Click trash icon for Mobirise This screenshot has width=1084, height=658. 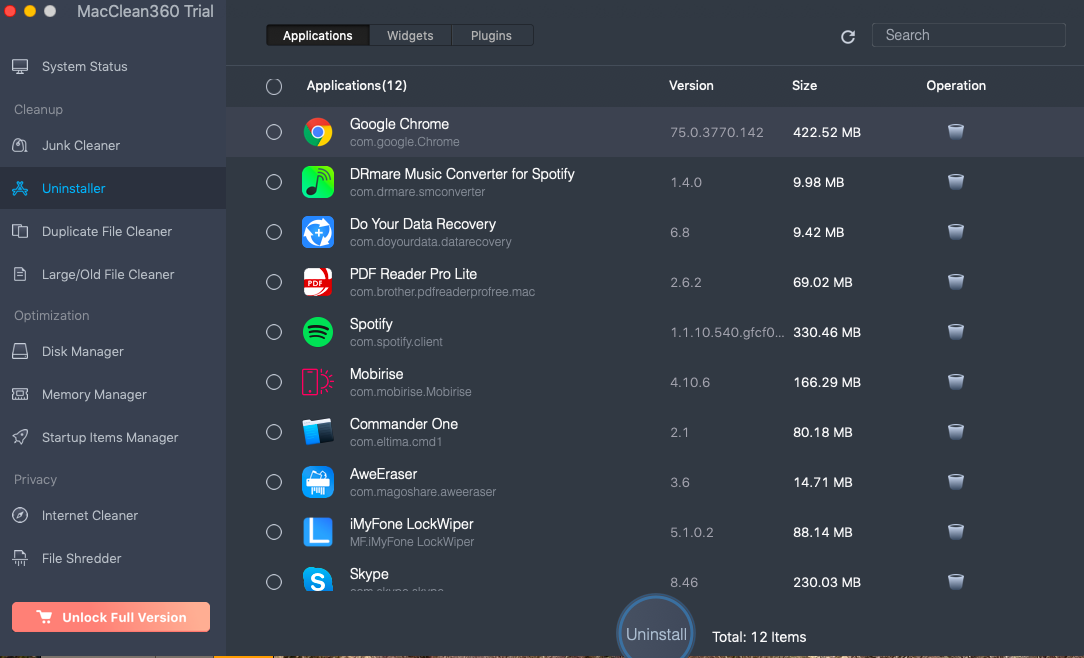coord(955,382)
